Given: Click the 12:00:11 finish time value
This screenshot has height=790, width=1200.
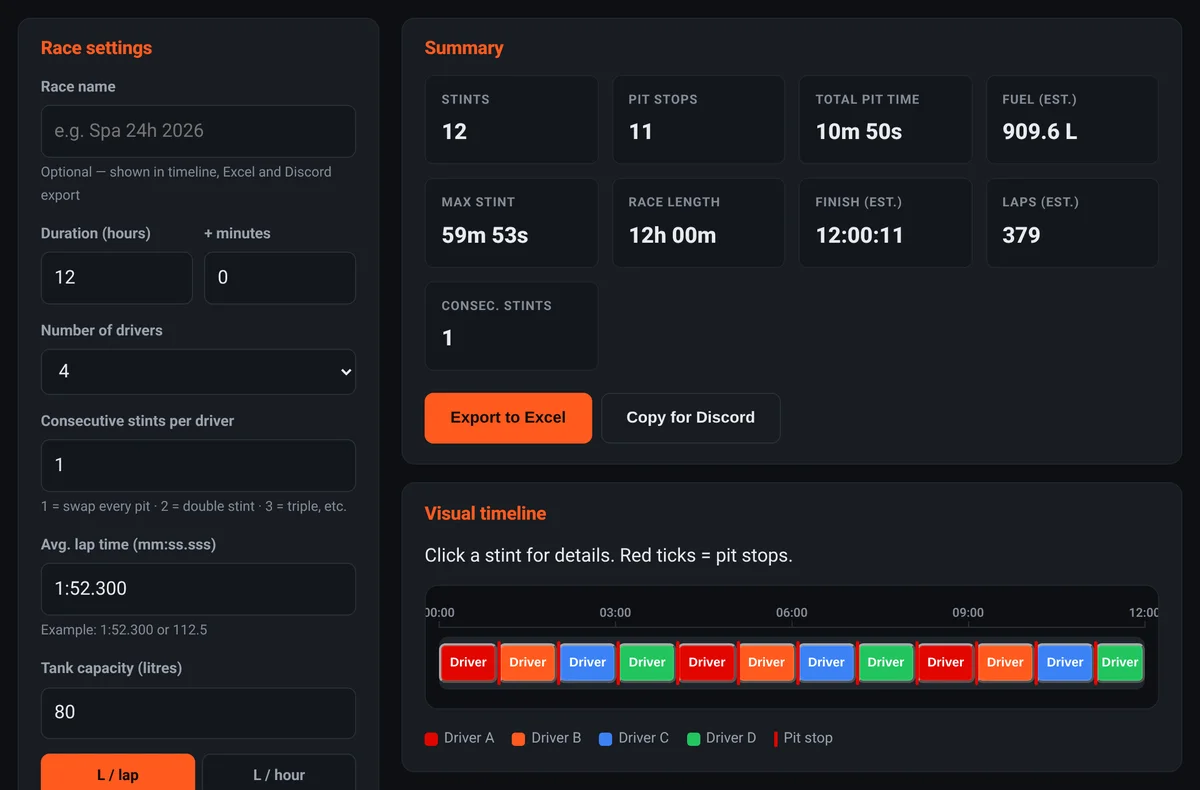Looking at the screenshot, I should (x=860, y=236).
